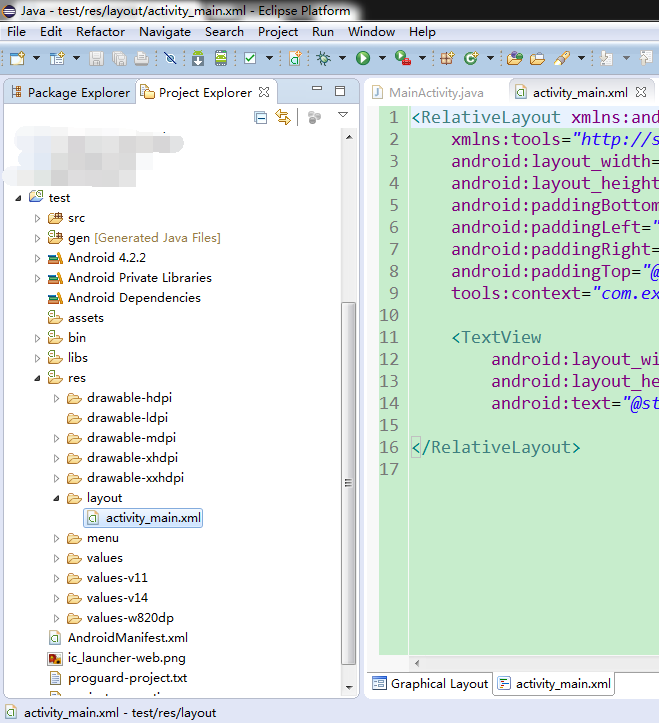Click the Debug bug icon
The width and height of the screenshot is (659, 723).
[324, 59]
